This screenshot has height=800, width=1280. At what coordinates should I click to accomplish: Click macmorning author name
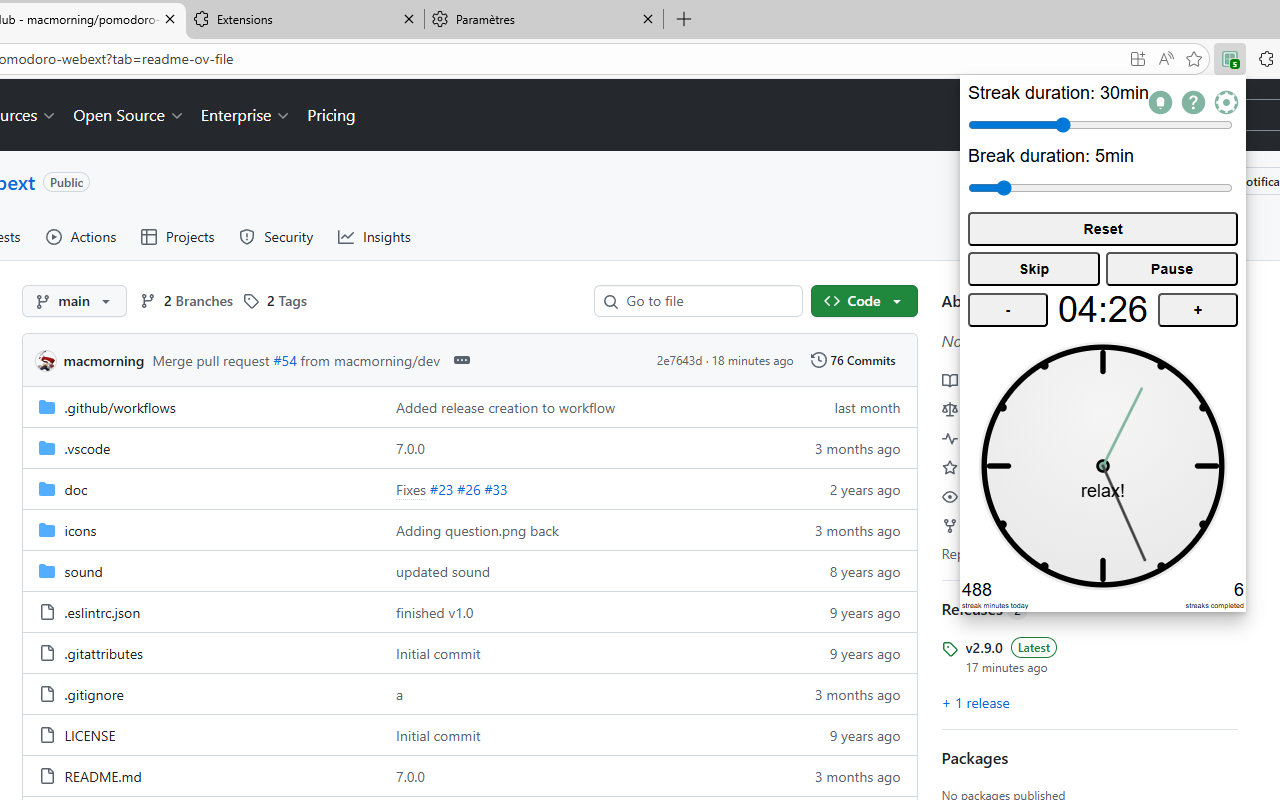tap(104, 361)
